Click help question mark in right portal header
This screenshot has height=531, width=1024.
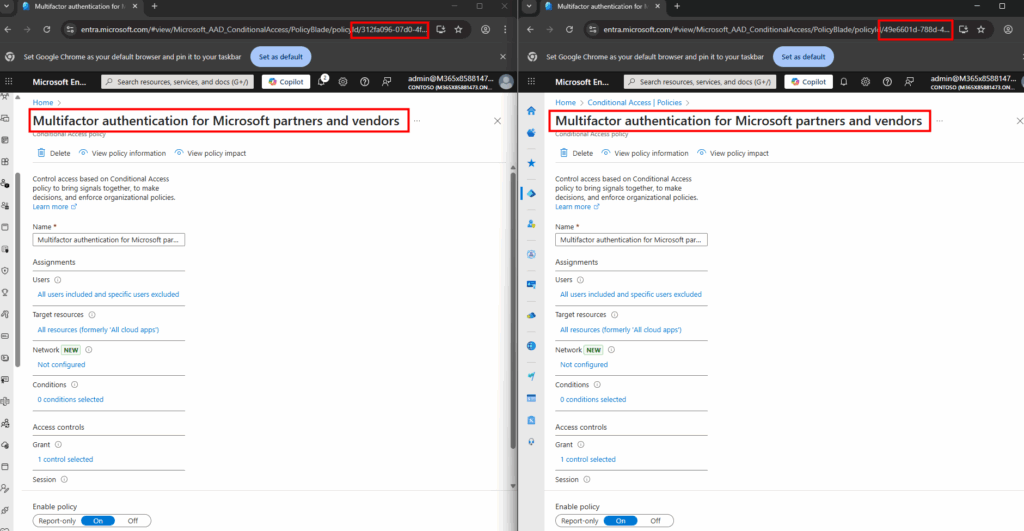tap(888, 81)
